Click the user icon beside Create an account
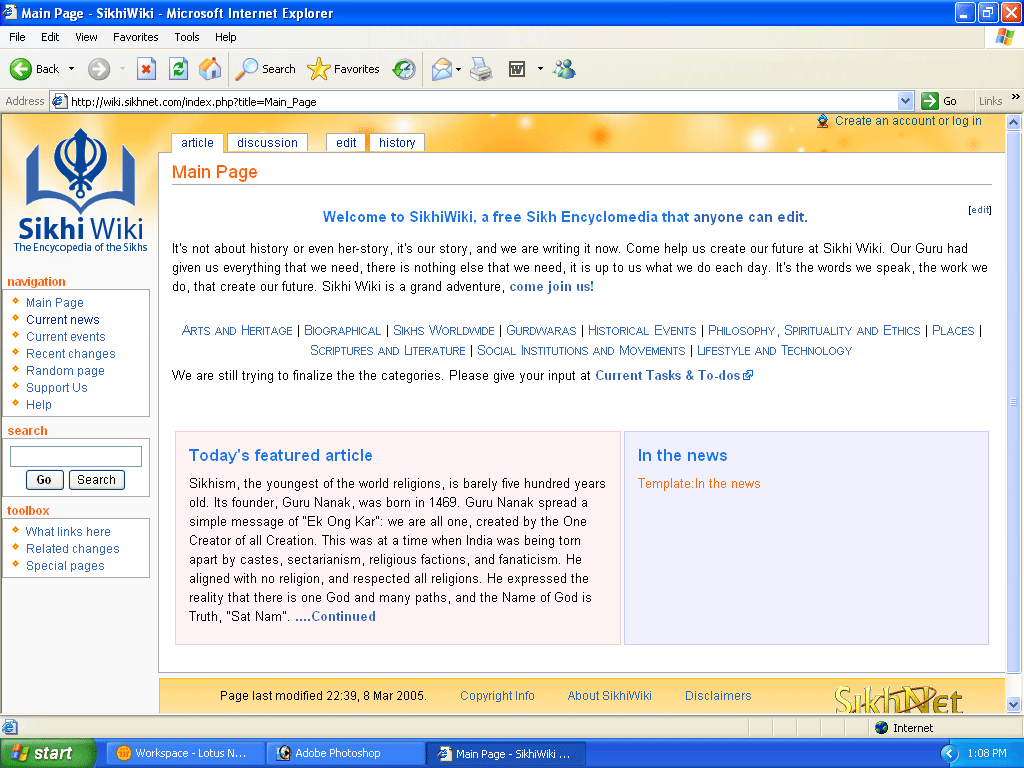The height and width of the screenshot is (768, 1024). pyautogui.click(x=823, y=121)
